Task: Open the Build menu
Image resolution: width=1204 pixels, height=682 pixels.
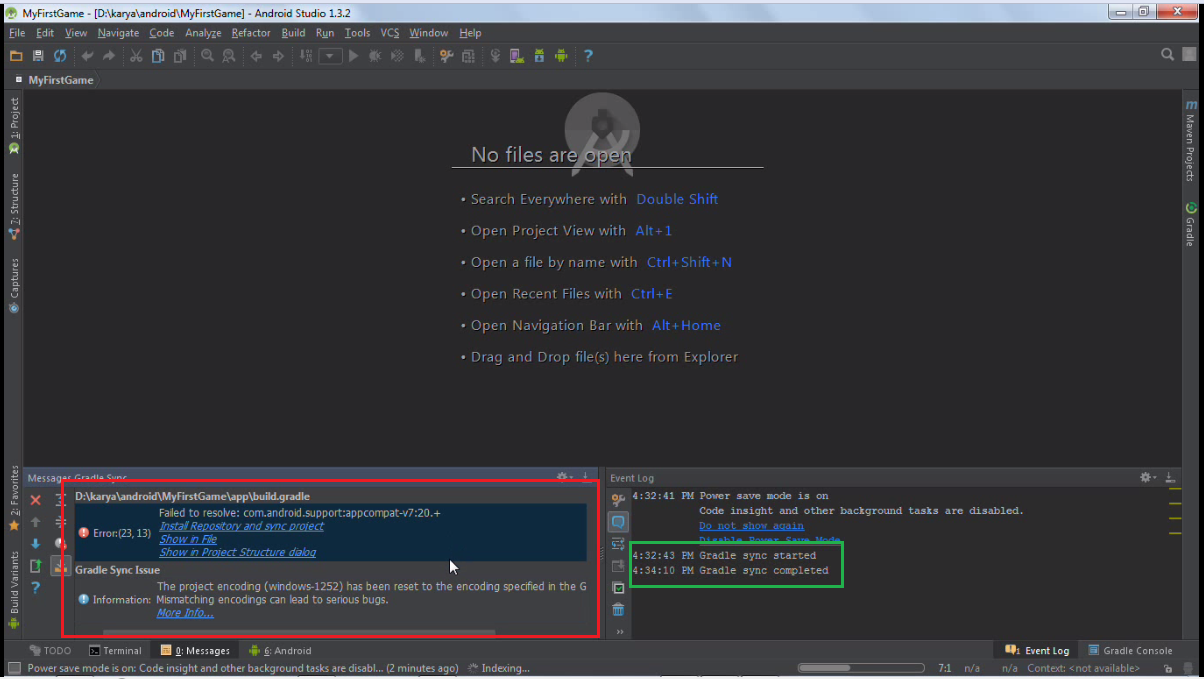Action: coord(293,33)
